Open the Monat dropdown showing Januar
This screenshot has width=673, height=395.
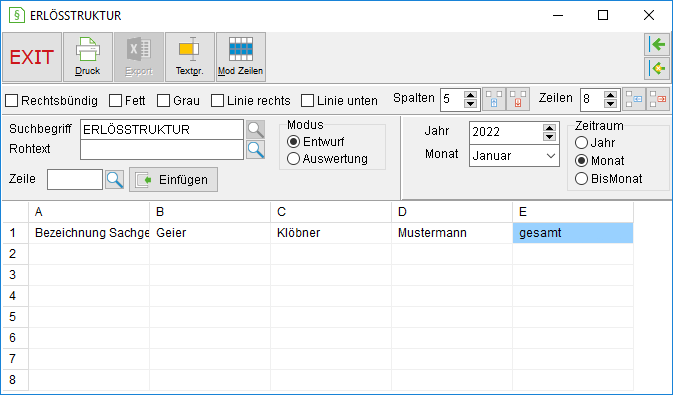tap(514, 156)
